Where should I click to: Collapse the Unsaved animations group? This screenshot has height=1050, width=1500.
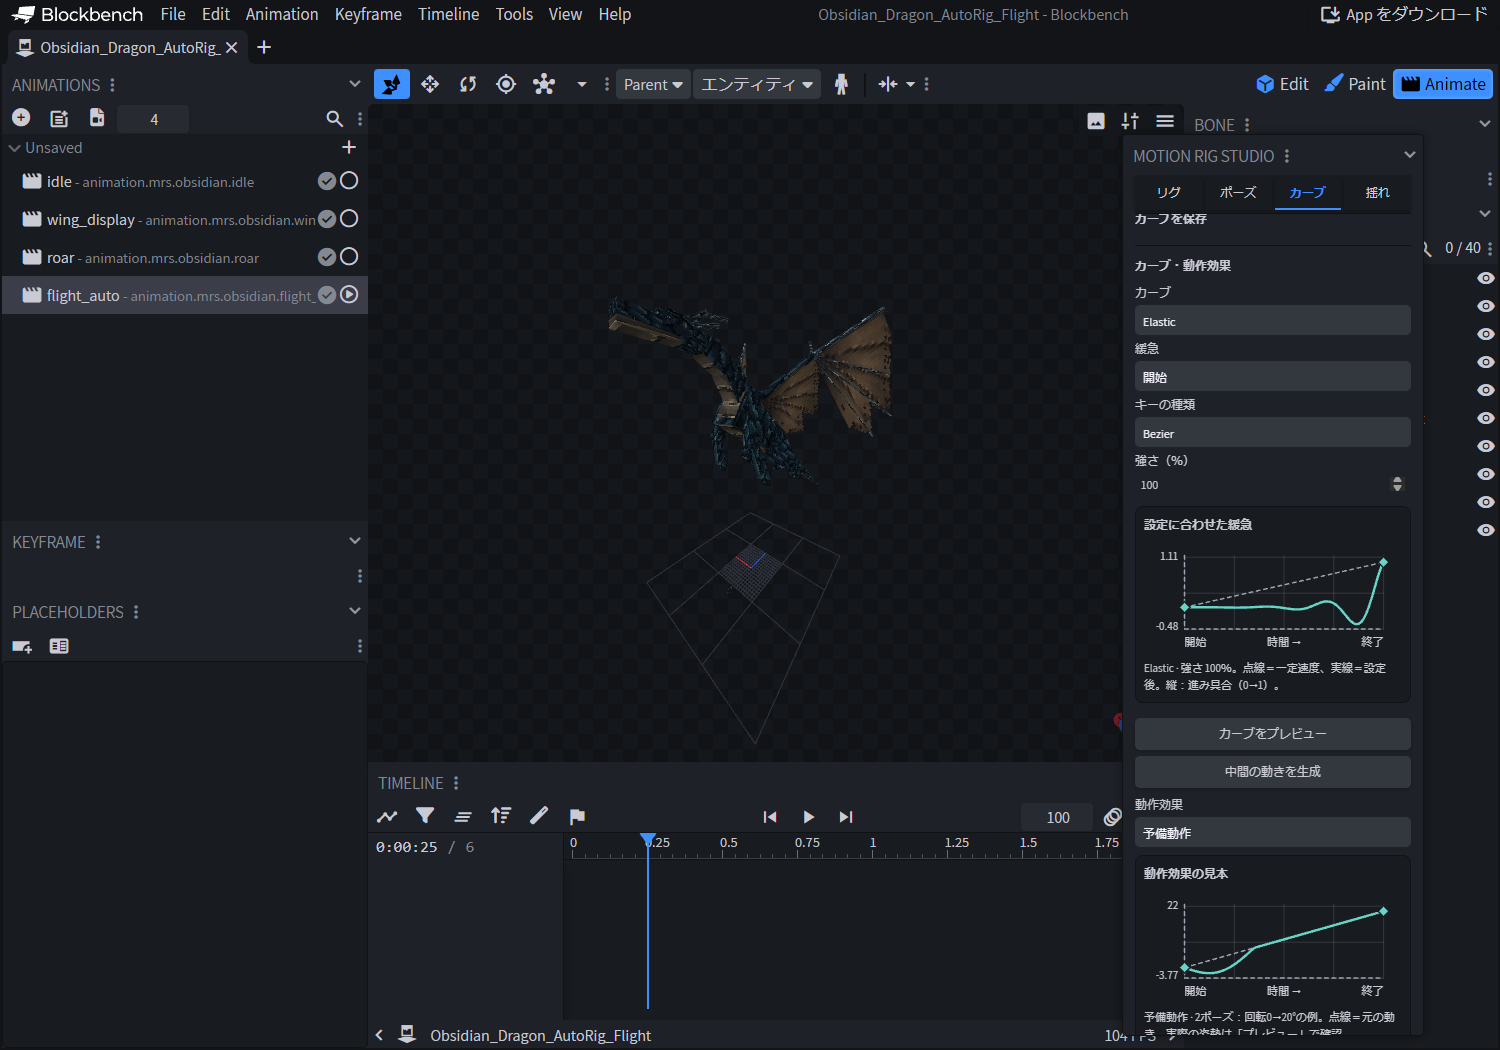point(15,148)
